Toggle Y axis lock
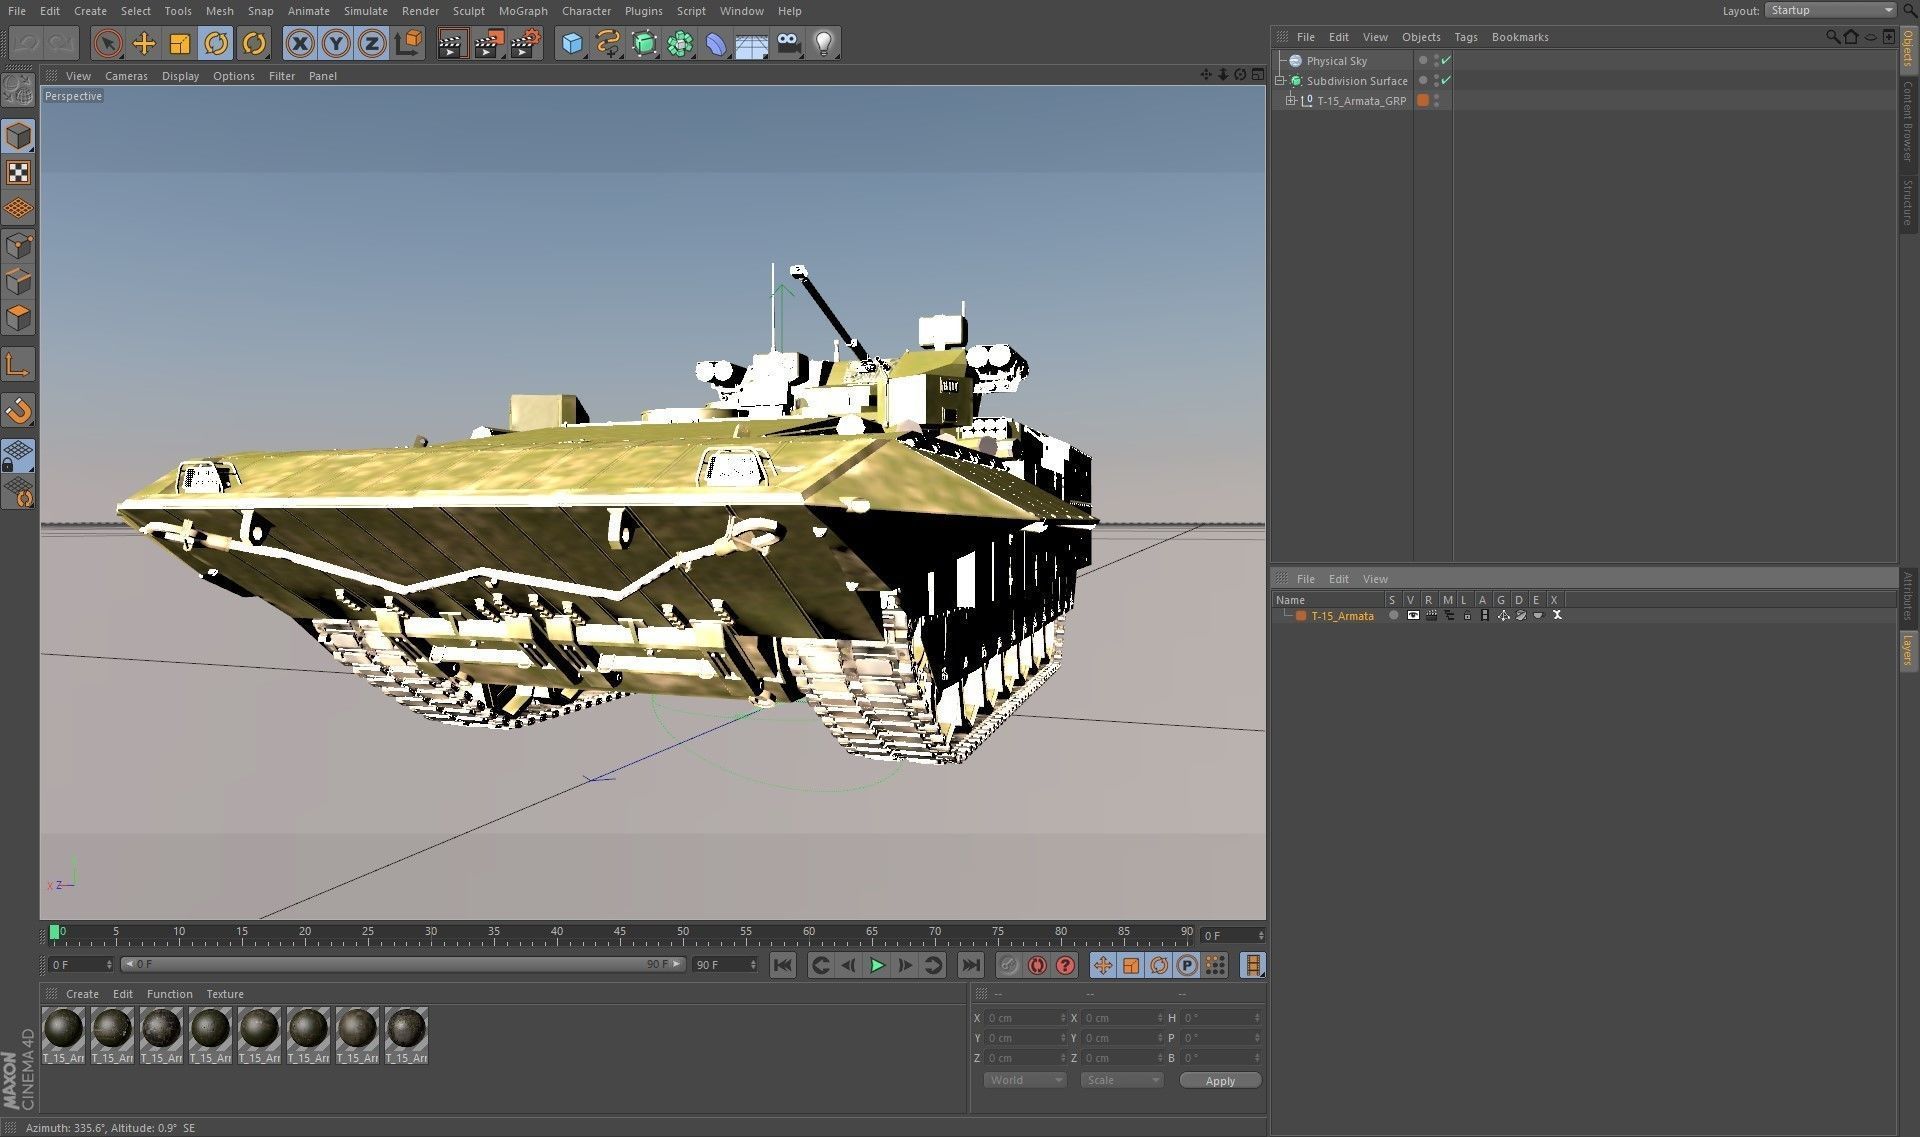Viewport: 1920px width, 1137px height. click(336, 43)
